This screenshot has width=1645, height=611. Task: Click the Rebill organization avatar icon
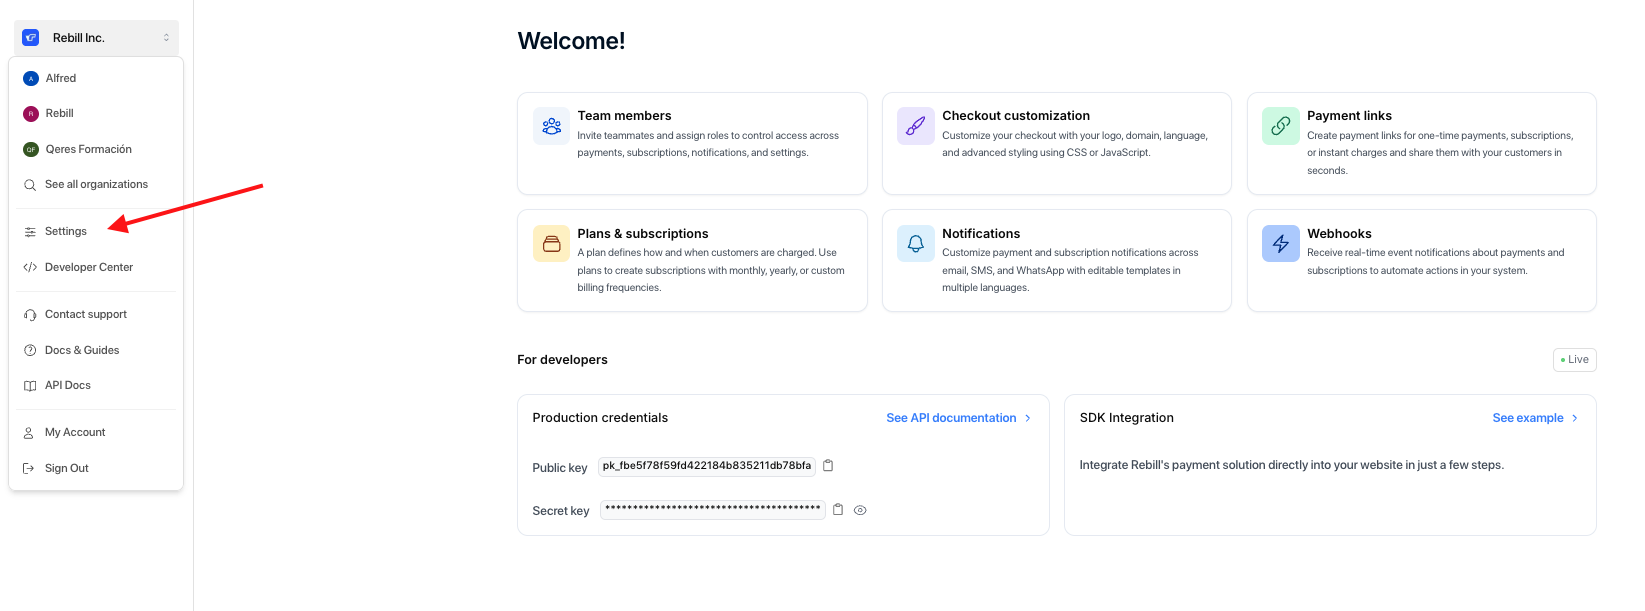[x=30, y=114]
